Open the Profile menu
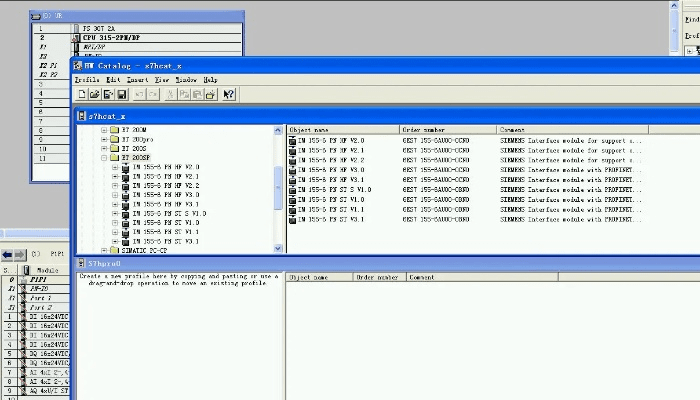 pos(87,79)
